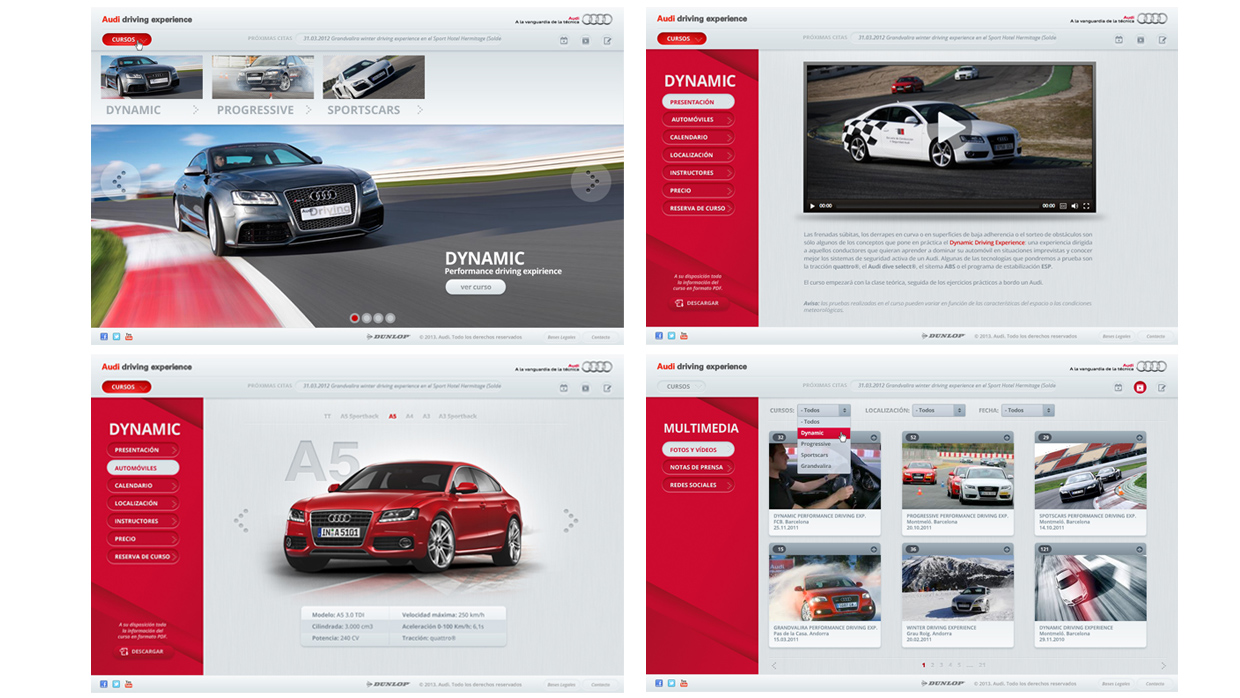Image resolution: width=1240 pixels, height=698 pixels.
Task: Open Redes sociales in the Multimedia sidebar
Action: [x=697, y=485]
